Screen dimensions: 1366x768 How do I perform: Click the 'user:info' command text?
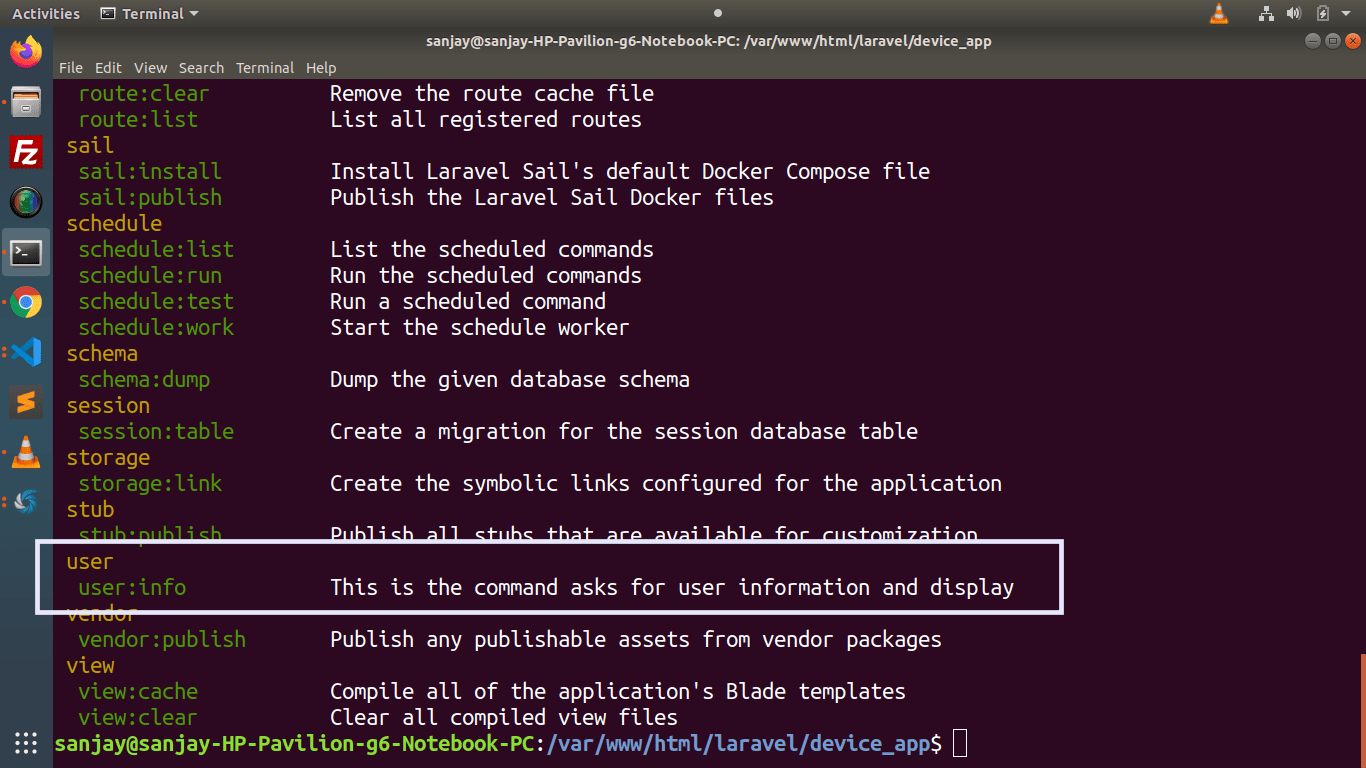132,588
